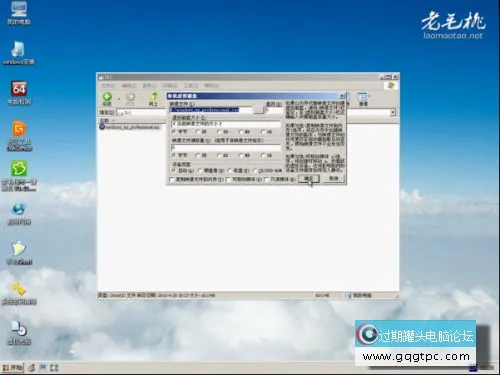Open the Views button dropdown arrow
This screenshot has width=500, height=375.
point(370,97)
